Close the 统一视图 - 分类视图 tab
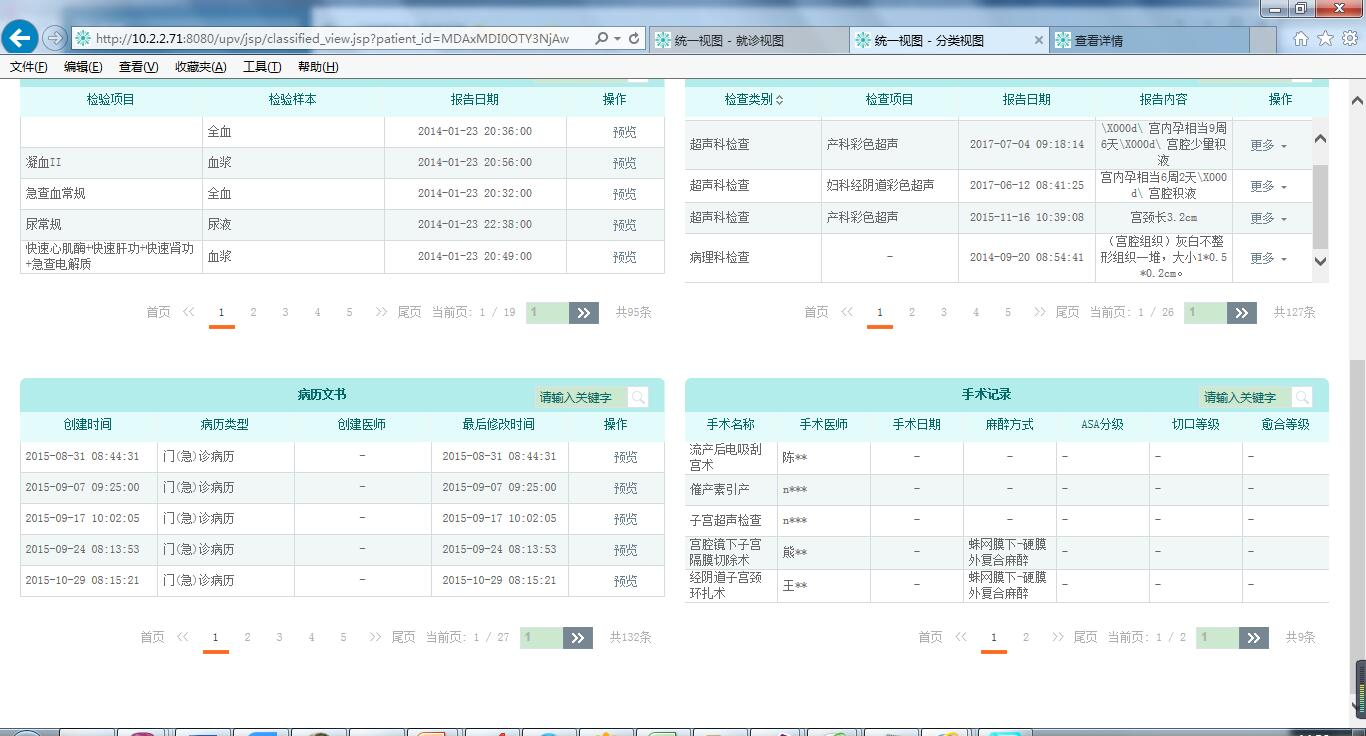 1038,40
